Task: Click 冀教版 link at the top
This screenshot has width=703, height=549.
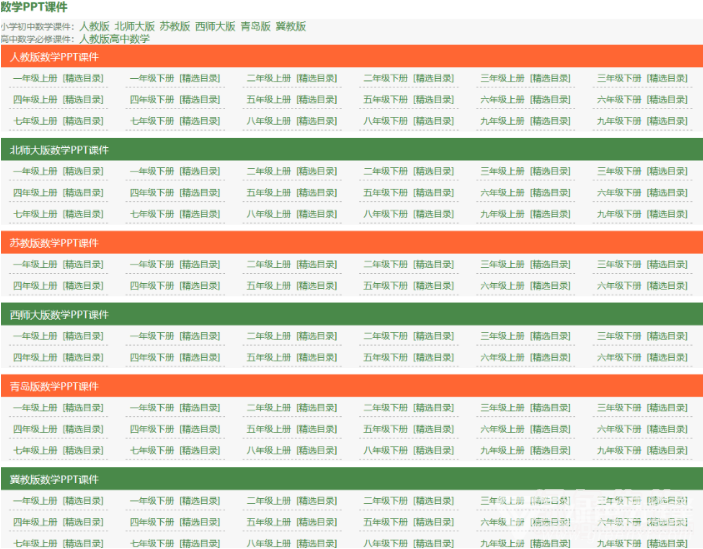Action: pos(291,26)
